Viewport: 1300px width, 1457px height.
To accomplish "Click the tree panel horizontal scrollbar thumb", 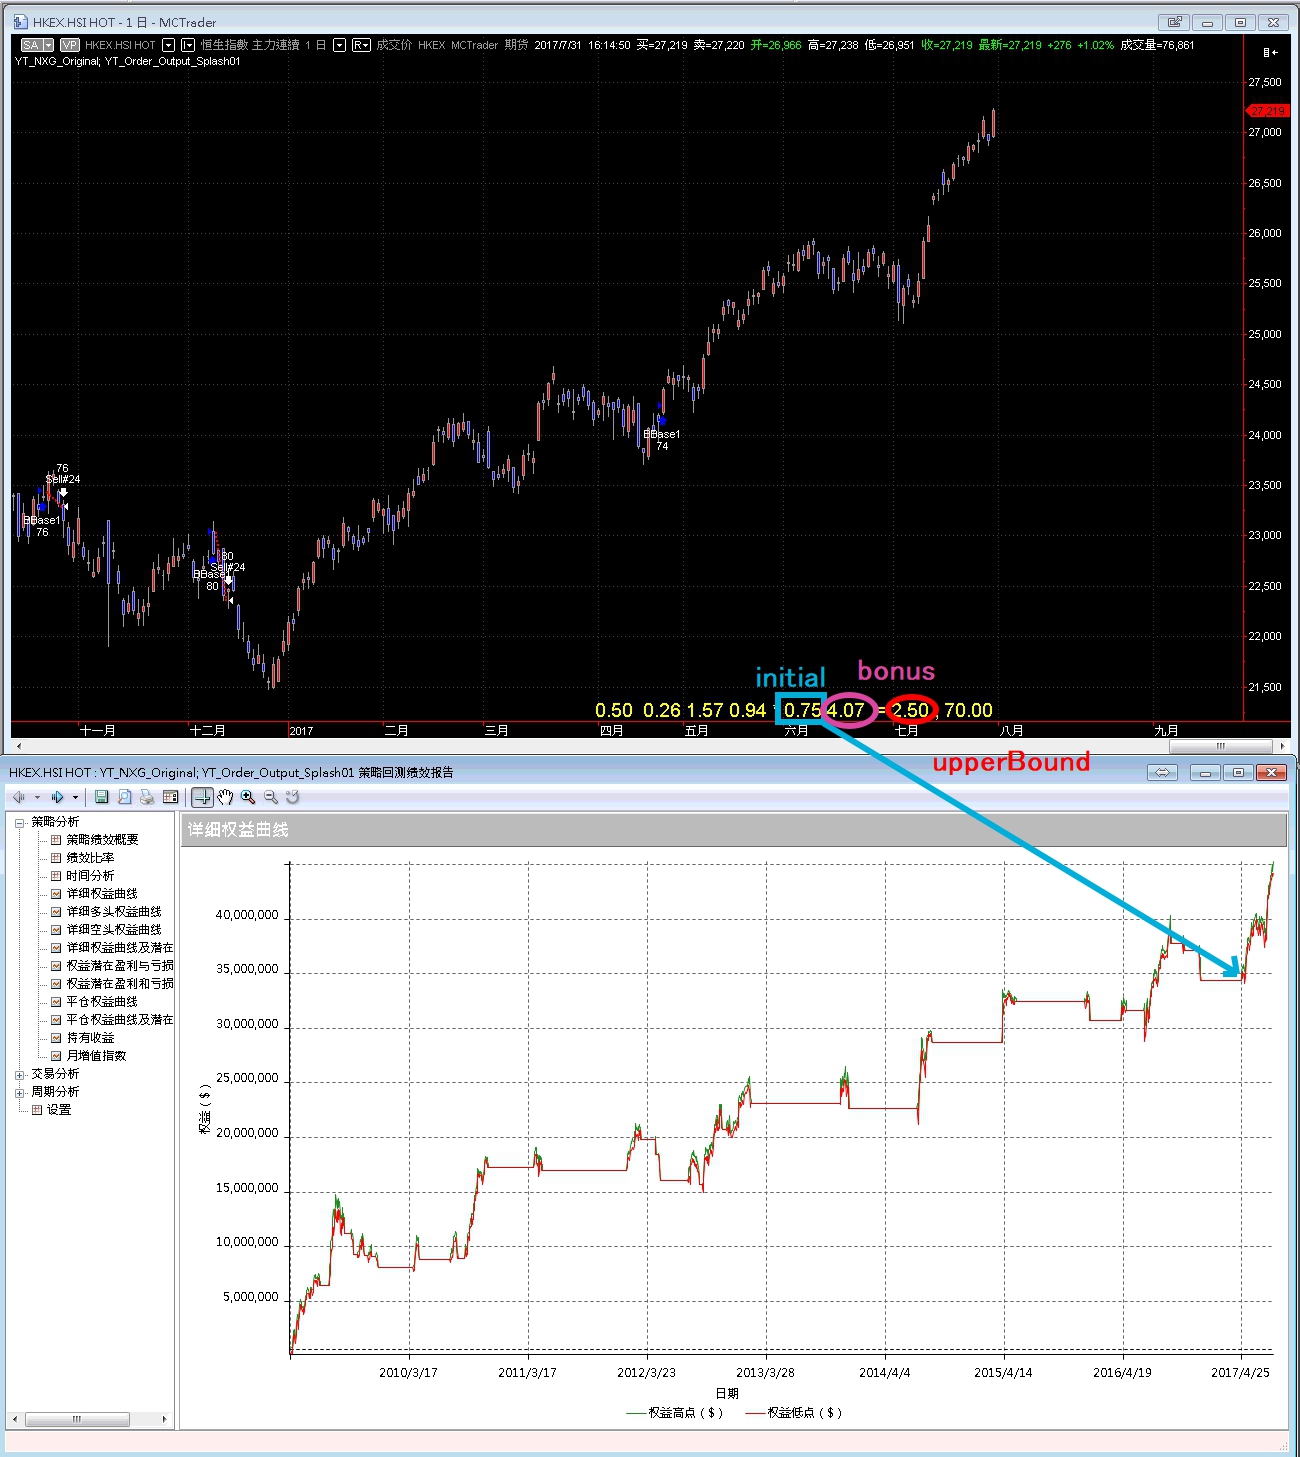I will [77, 1419].
